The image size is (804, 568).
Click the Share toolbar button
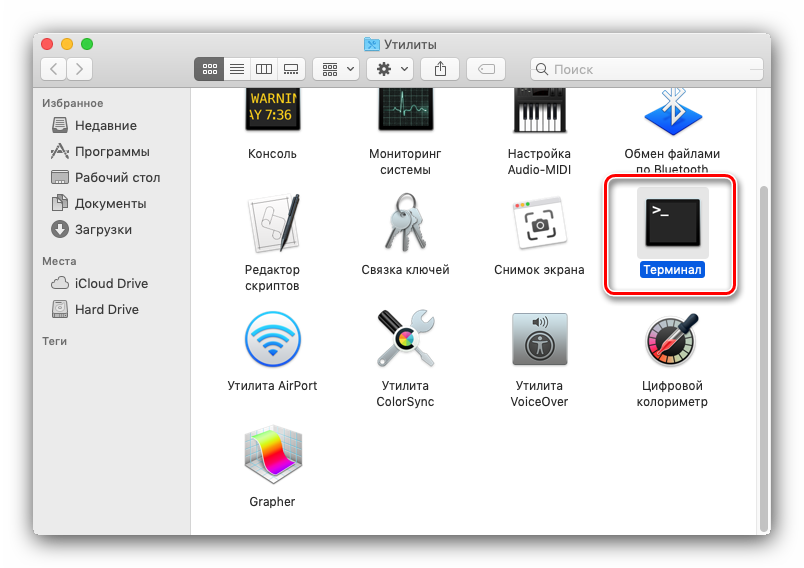[440, 69]
